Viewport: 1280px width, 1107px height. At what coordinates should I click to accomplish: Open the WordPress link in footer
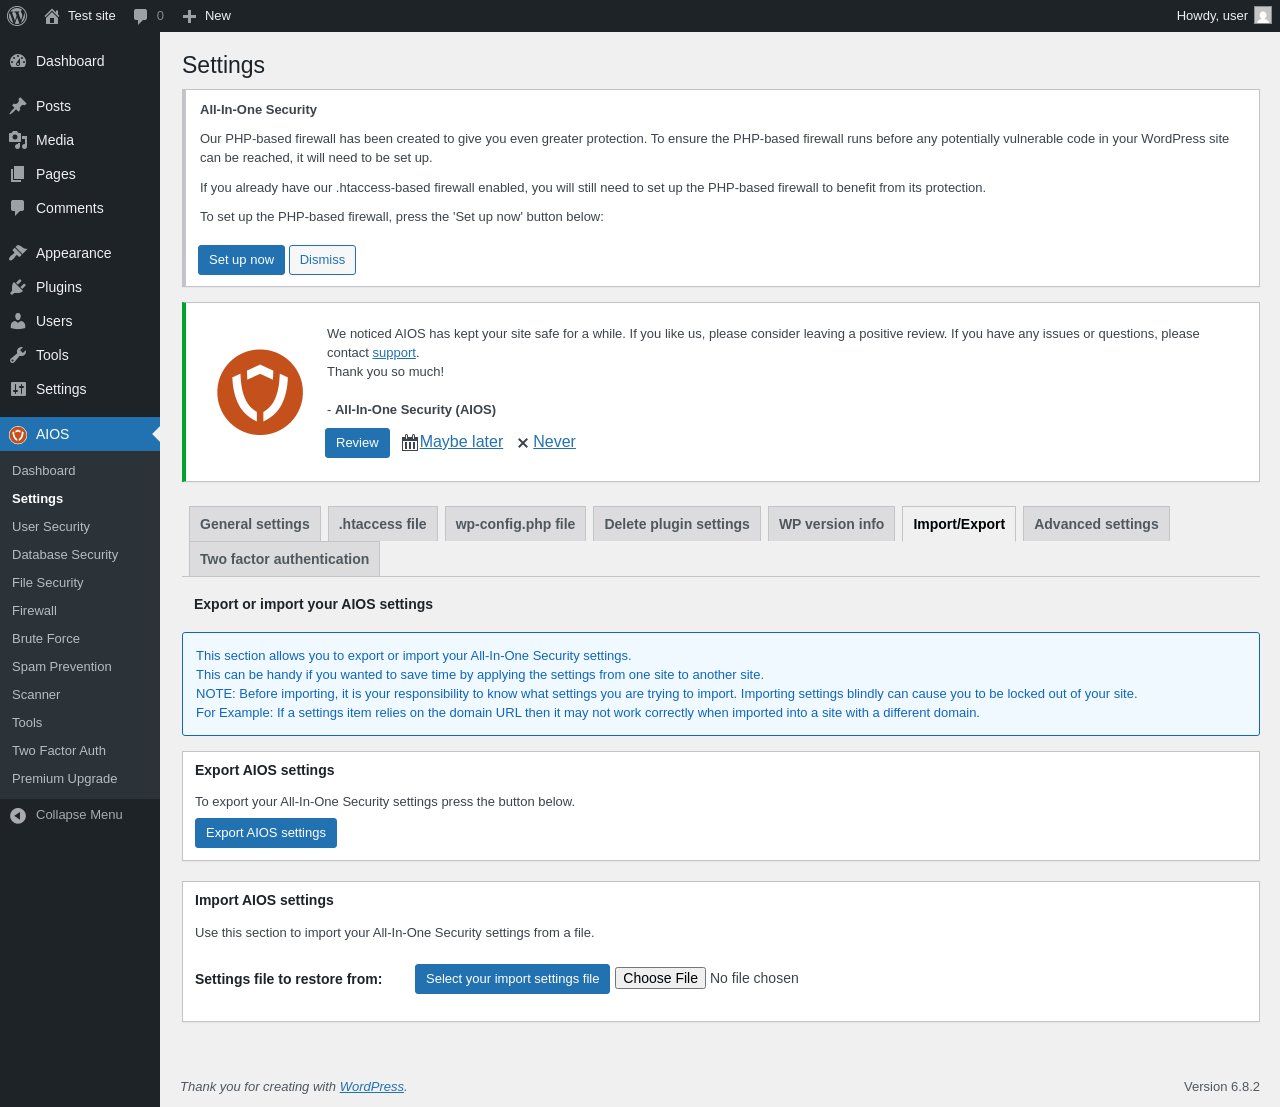[371, 1087]
